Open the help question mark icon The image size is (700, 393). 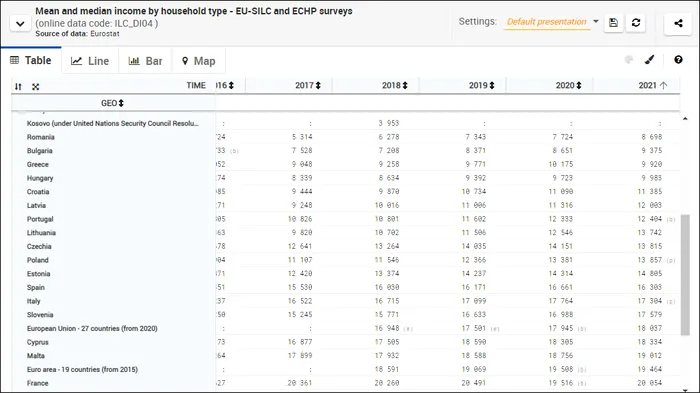(x=678, y=60)
